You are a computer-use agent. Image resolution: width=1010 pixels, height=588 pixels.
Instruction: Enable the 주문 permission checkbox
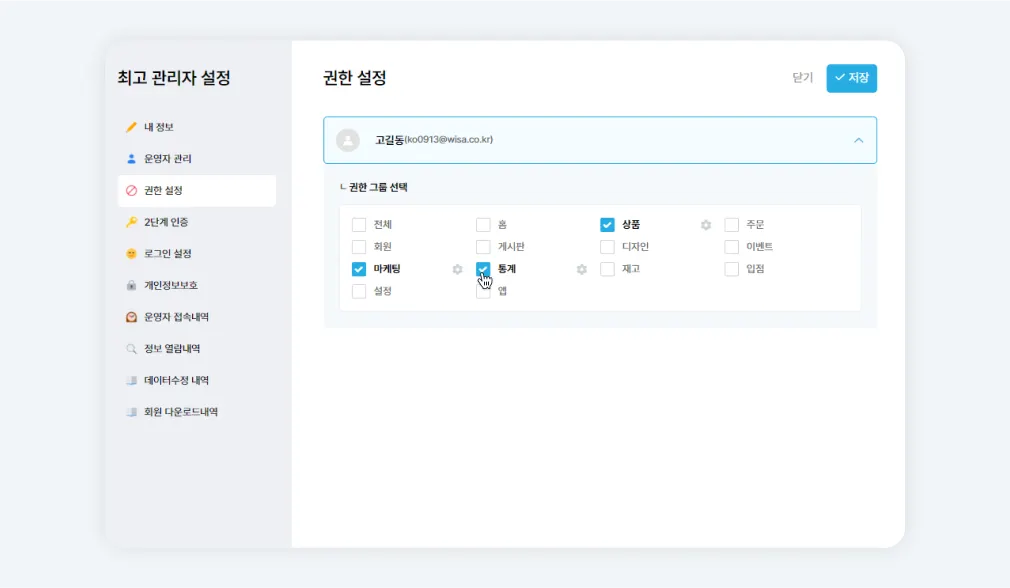(x=731, y=225)
